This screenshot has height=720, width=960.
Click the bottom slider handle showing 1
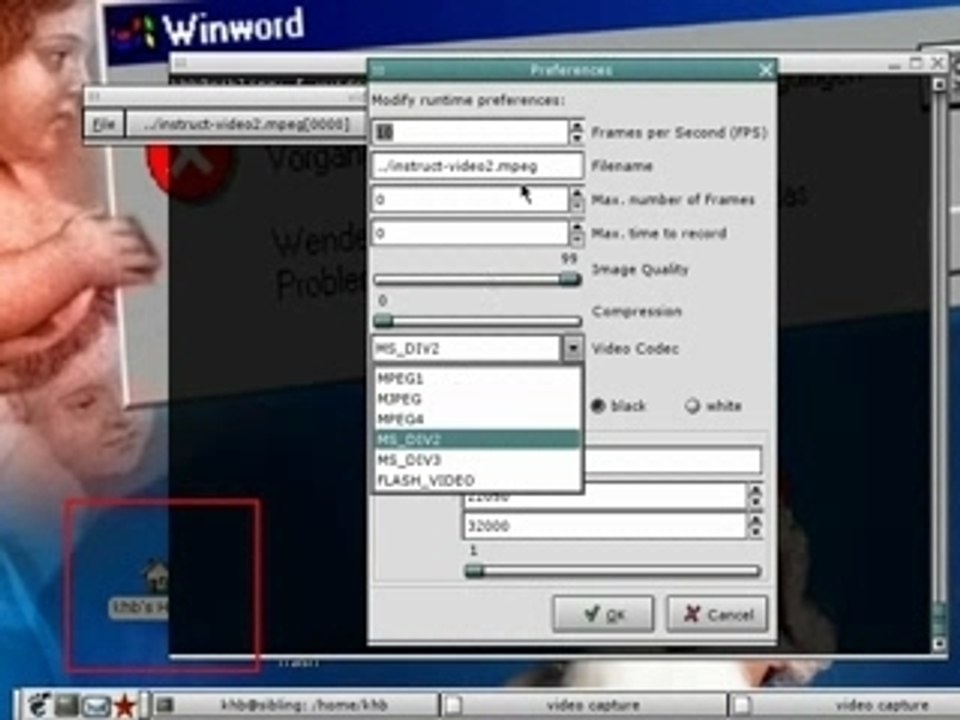474,571
